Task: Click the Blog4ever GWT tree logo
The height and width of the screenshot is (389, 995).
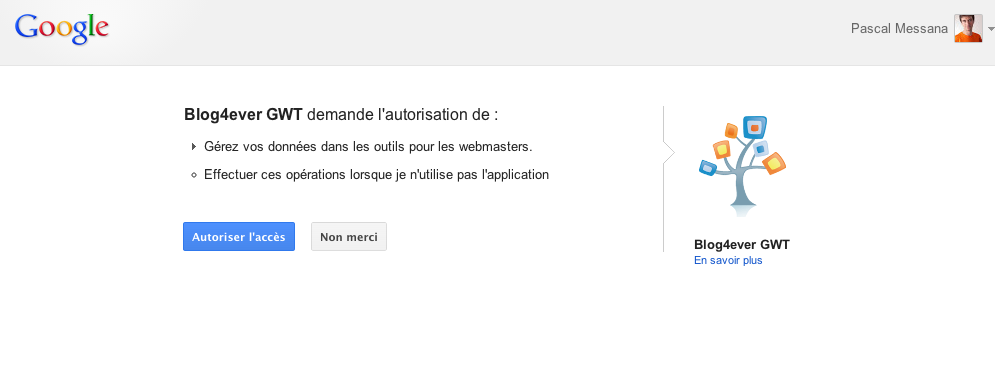Action: pos(742,166)
